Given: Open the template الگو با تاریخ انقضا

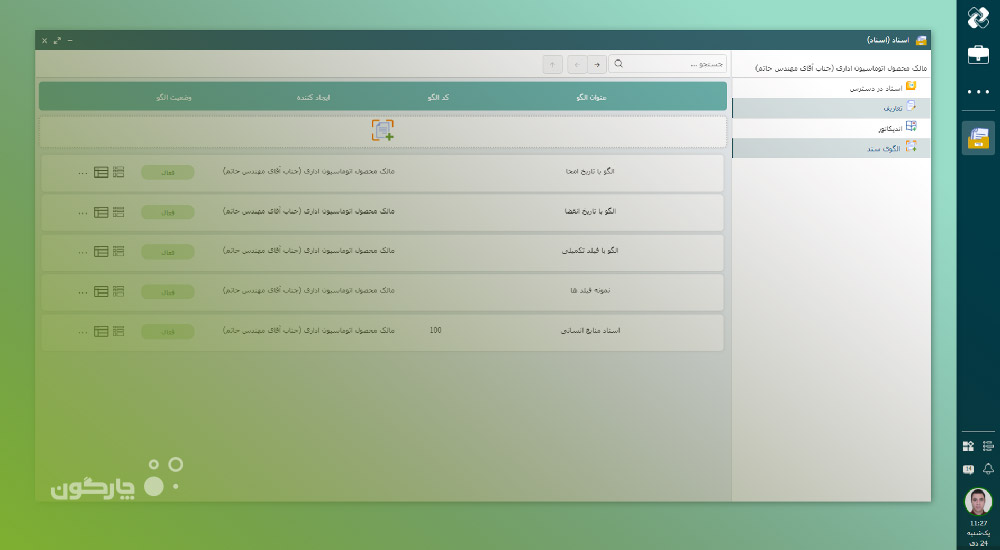Looking at the screenshot, I should click(590, 211).
